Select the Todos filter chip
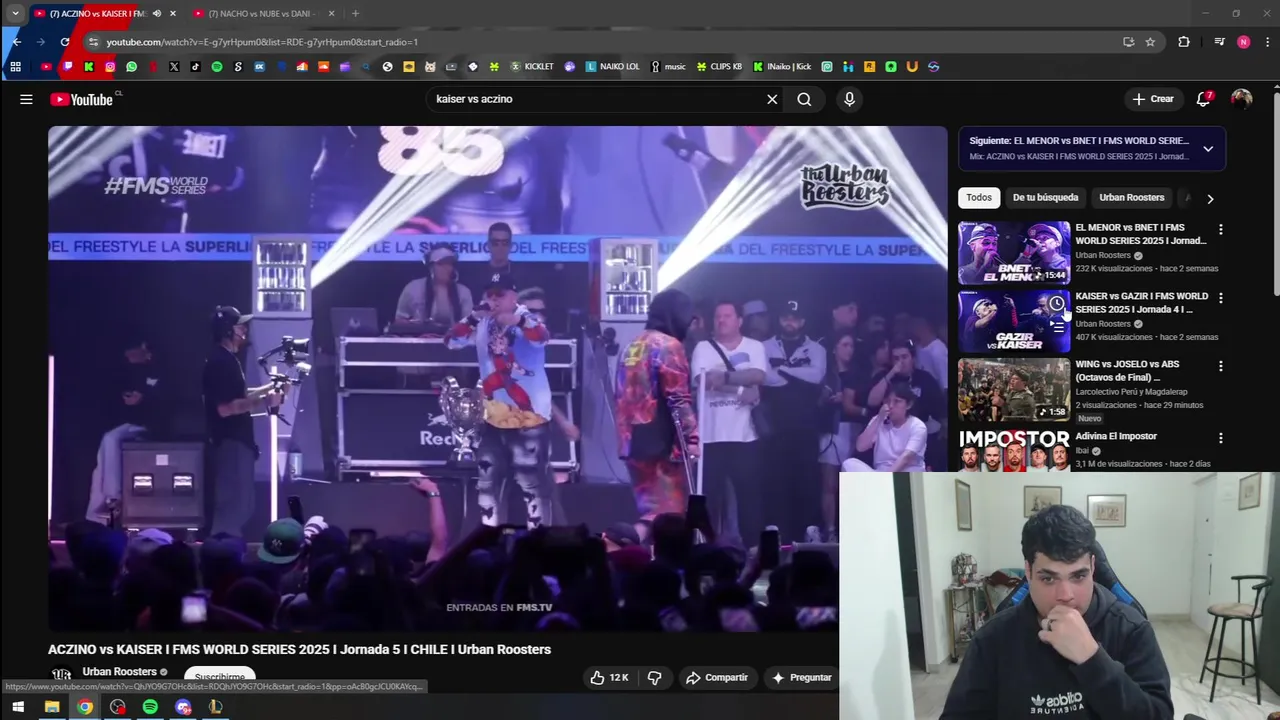This screenshot has width=1280, height=720. pyautogui.click(x=979, y=198)
